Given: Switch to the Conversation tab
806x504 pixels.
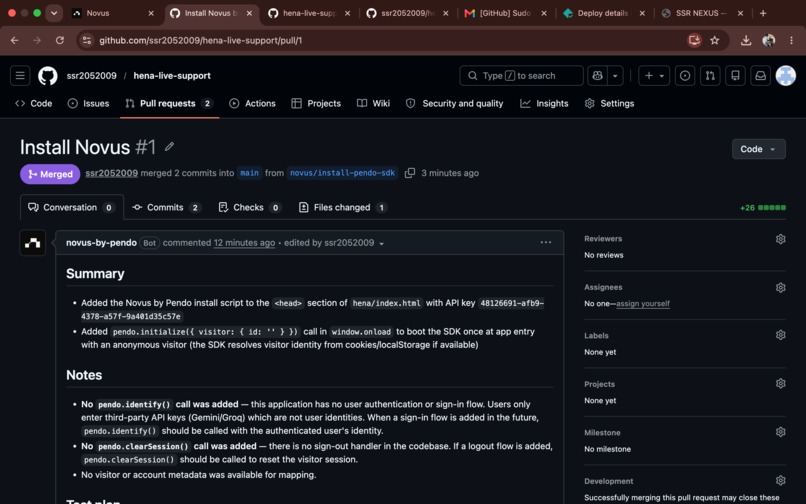Looking at the screenshot, I should coord(71,207).
